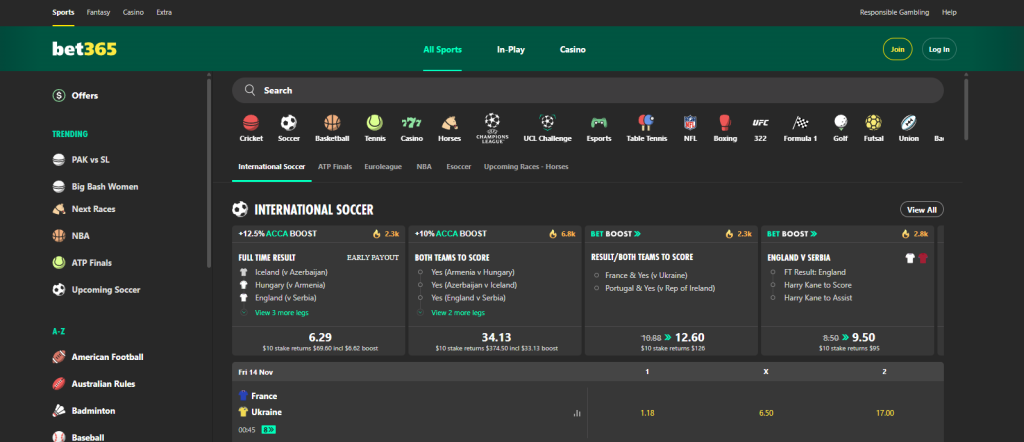This screenshot has height=442, width=1024.
Task: Bet on Ukraine at 17.00
Action: pos(885,413)
